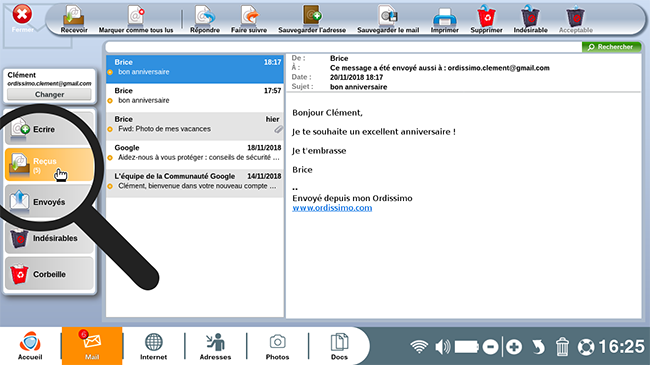Zoom out with the minus icon

[x=490, y=347]
